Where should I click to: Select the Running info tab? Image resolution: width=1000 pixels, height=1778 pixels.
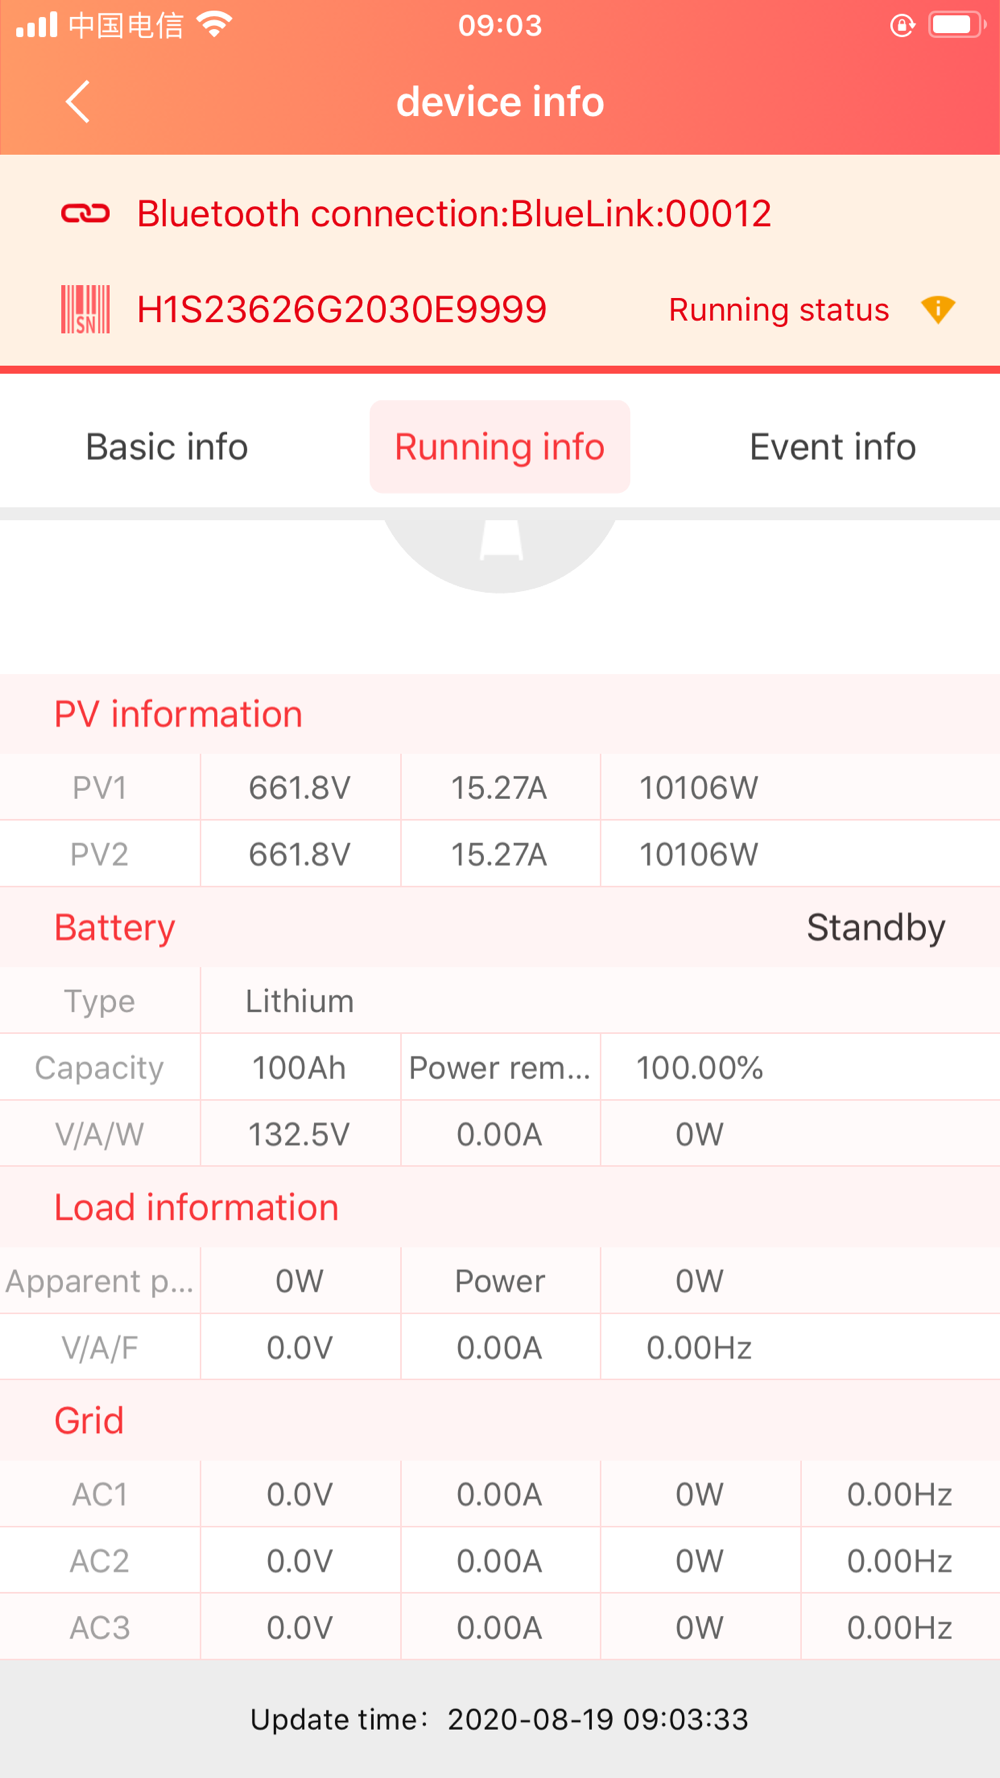(x=500, y=447)
